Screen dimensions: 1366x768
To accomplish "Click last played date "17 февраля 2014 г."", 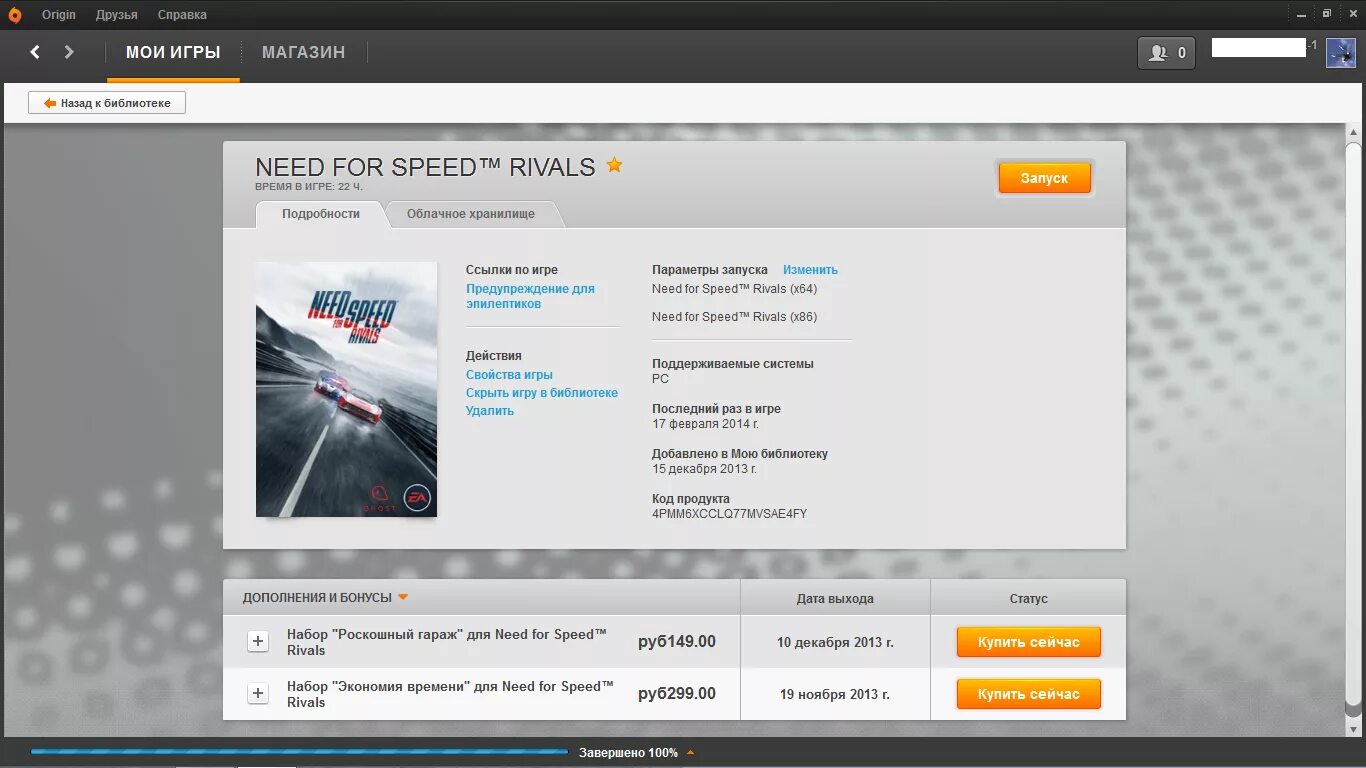I will [x=704, y=424].
